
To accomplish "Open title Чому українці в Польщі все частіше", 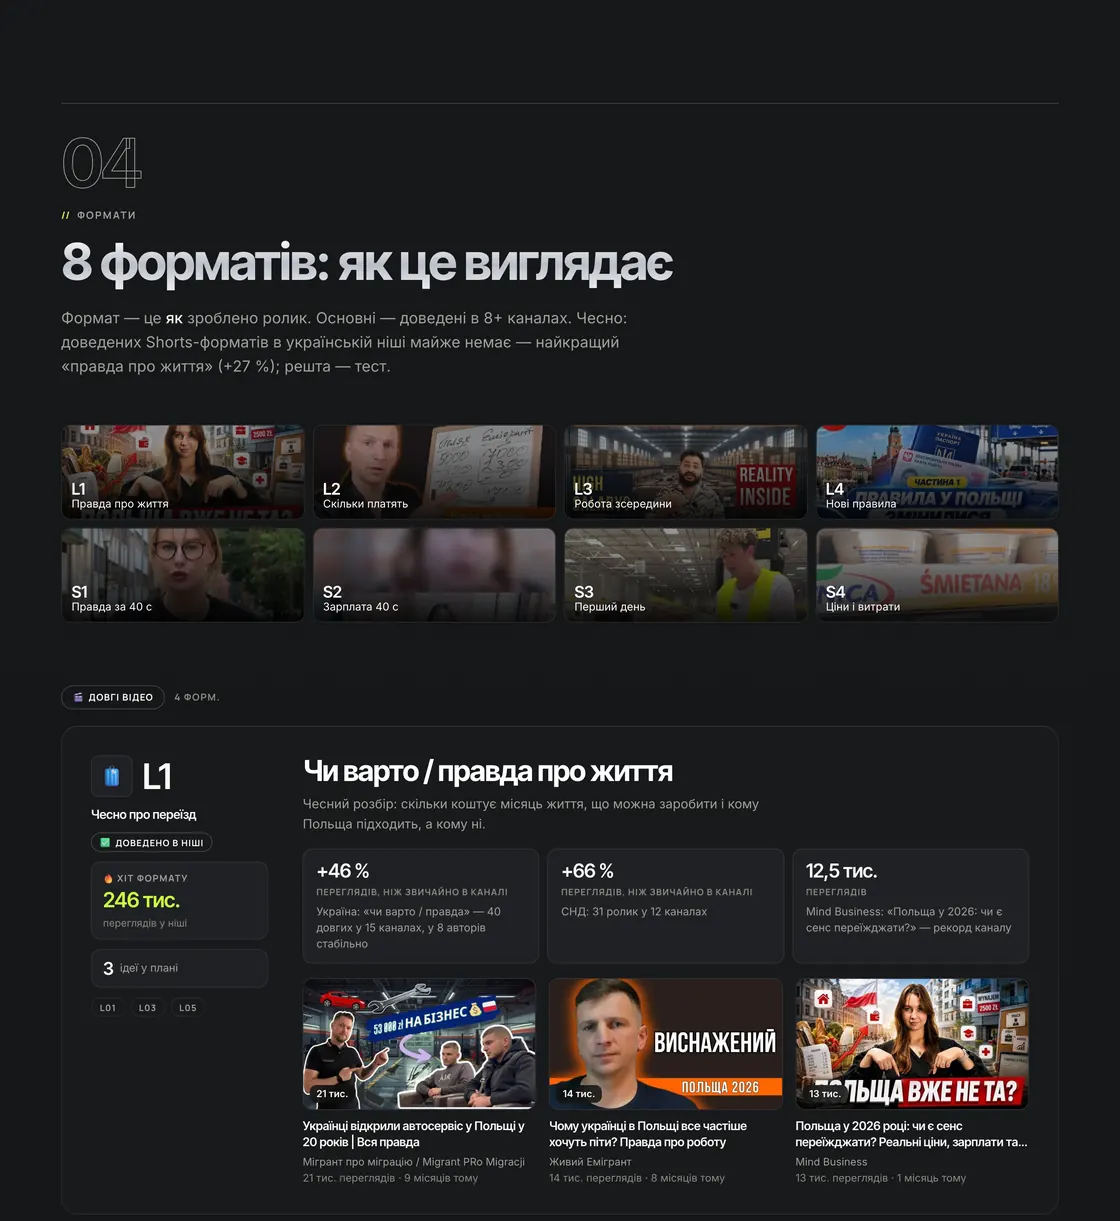I will tap(648, 1134).
